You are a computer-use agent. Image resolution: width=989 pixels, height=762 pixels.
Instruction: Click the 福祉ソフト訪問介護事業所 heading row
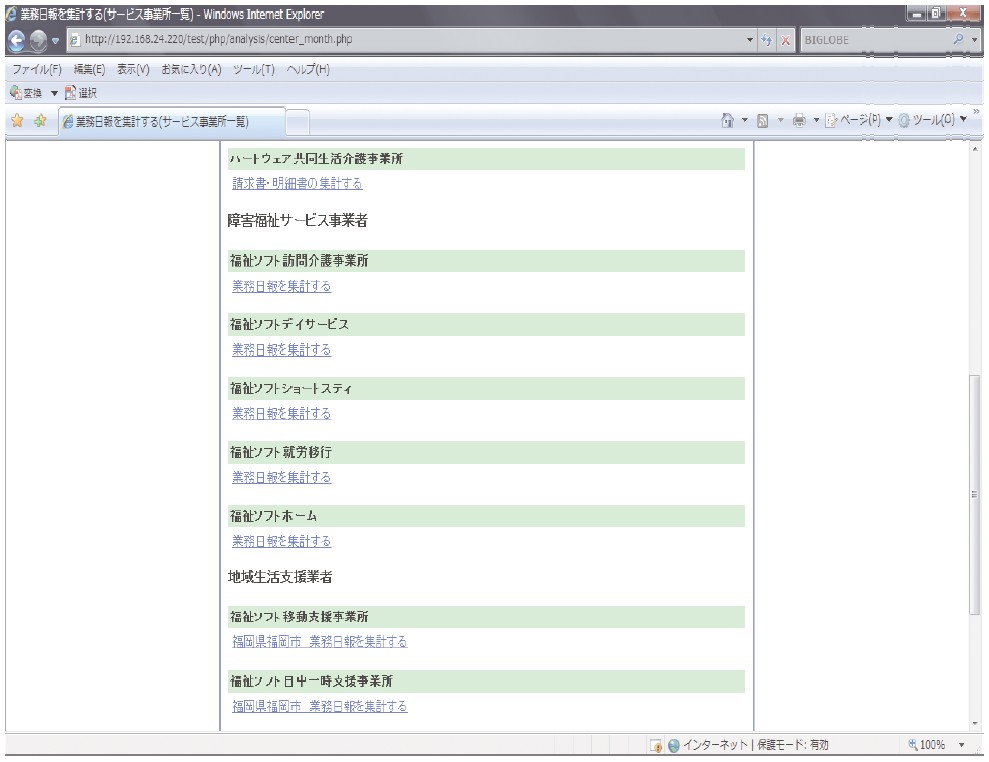[x=486, y=261]
